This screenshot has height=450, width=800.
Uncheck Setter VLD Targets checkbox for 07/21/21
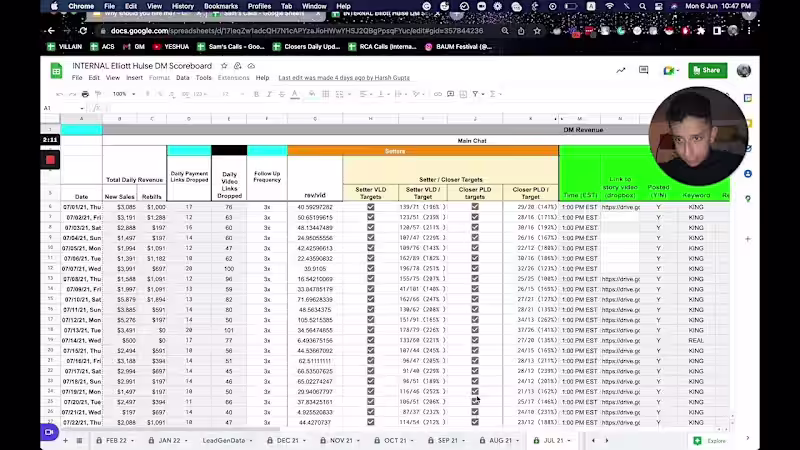point(370,412)
